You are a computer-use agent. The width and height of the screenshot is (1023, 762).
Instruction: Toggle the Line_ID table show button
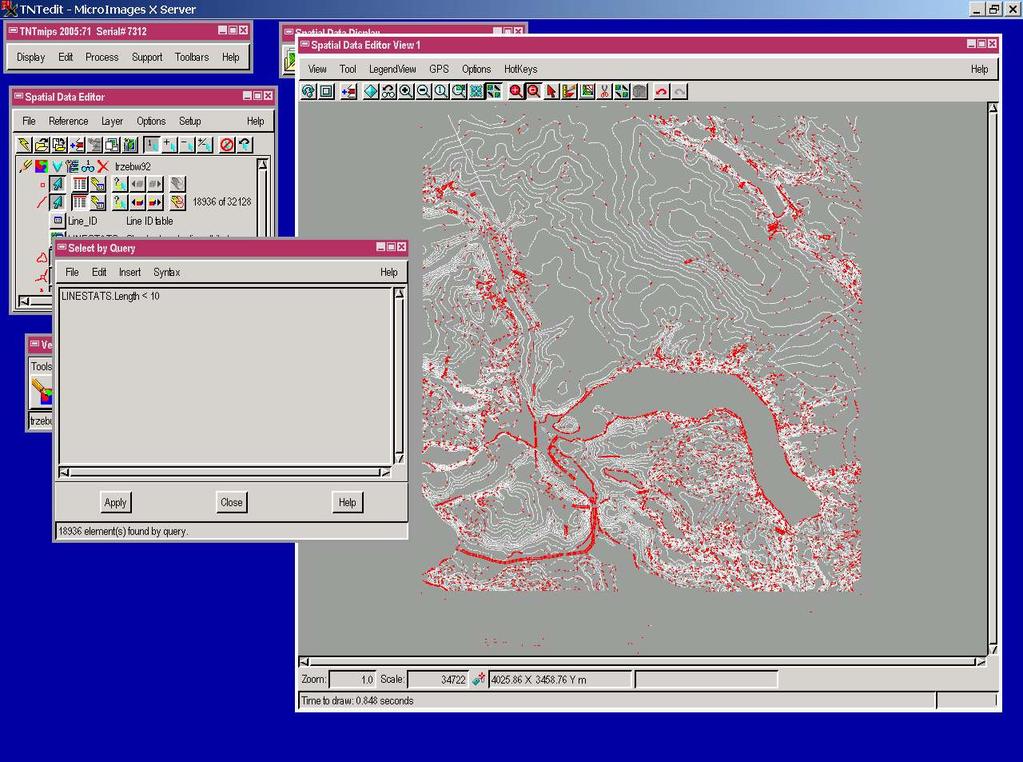click(58, 221)
